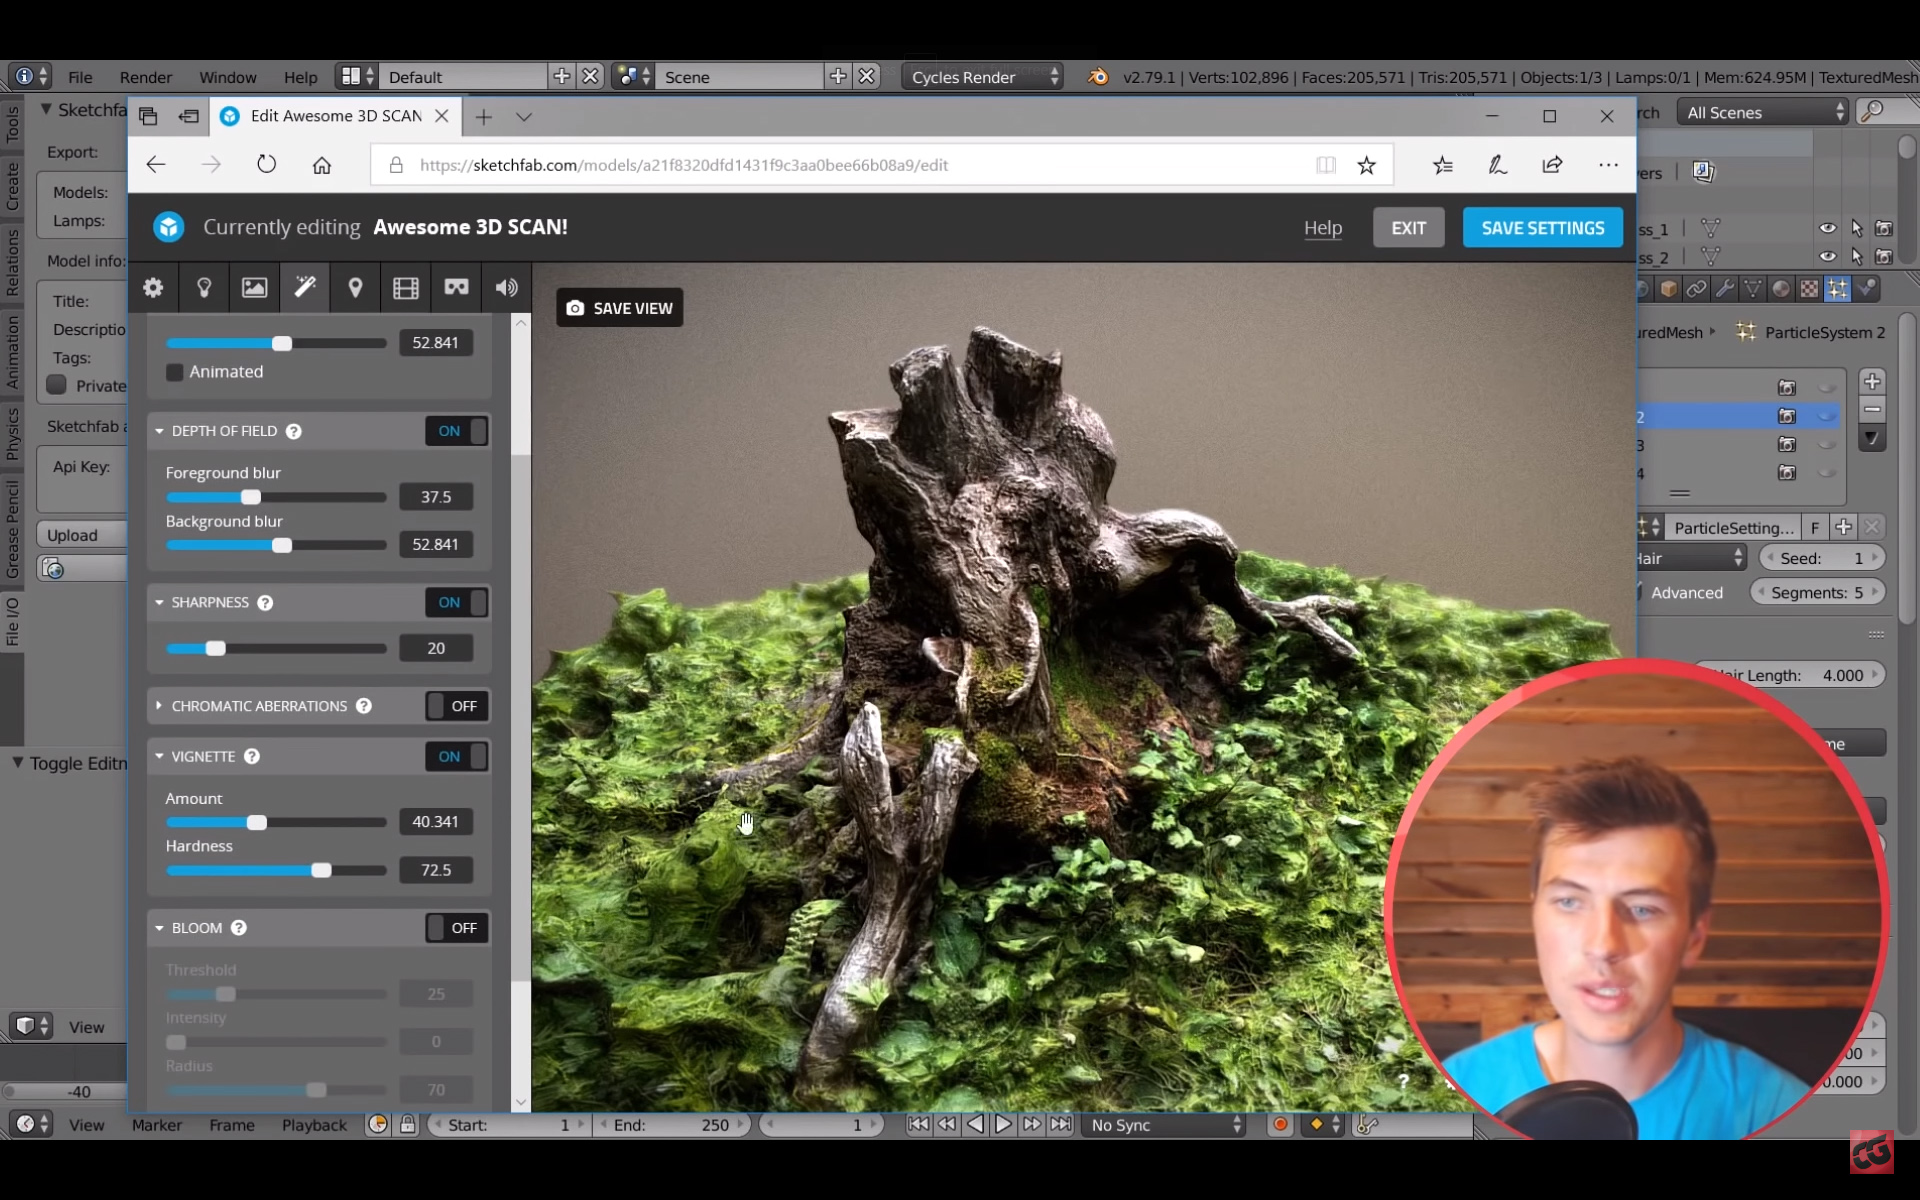Jump to end frame in Blender timeline
The image size is (1920, 1200).
[x=1061, y=1125]
